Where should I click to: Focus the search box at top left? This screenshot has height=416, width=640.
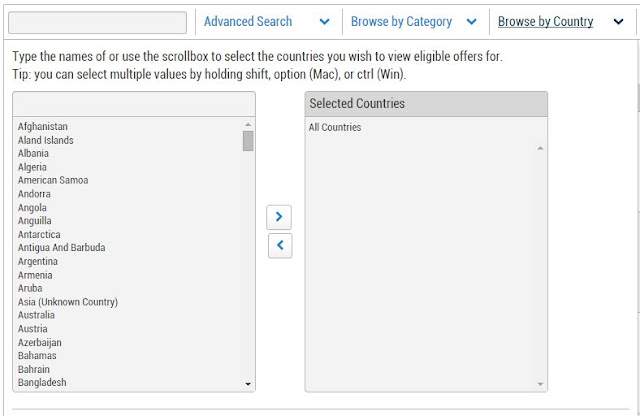(x=98, y=22)
